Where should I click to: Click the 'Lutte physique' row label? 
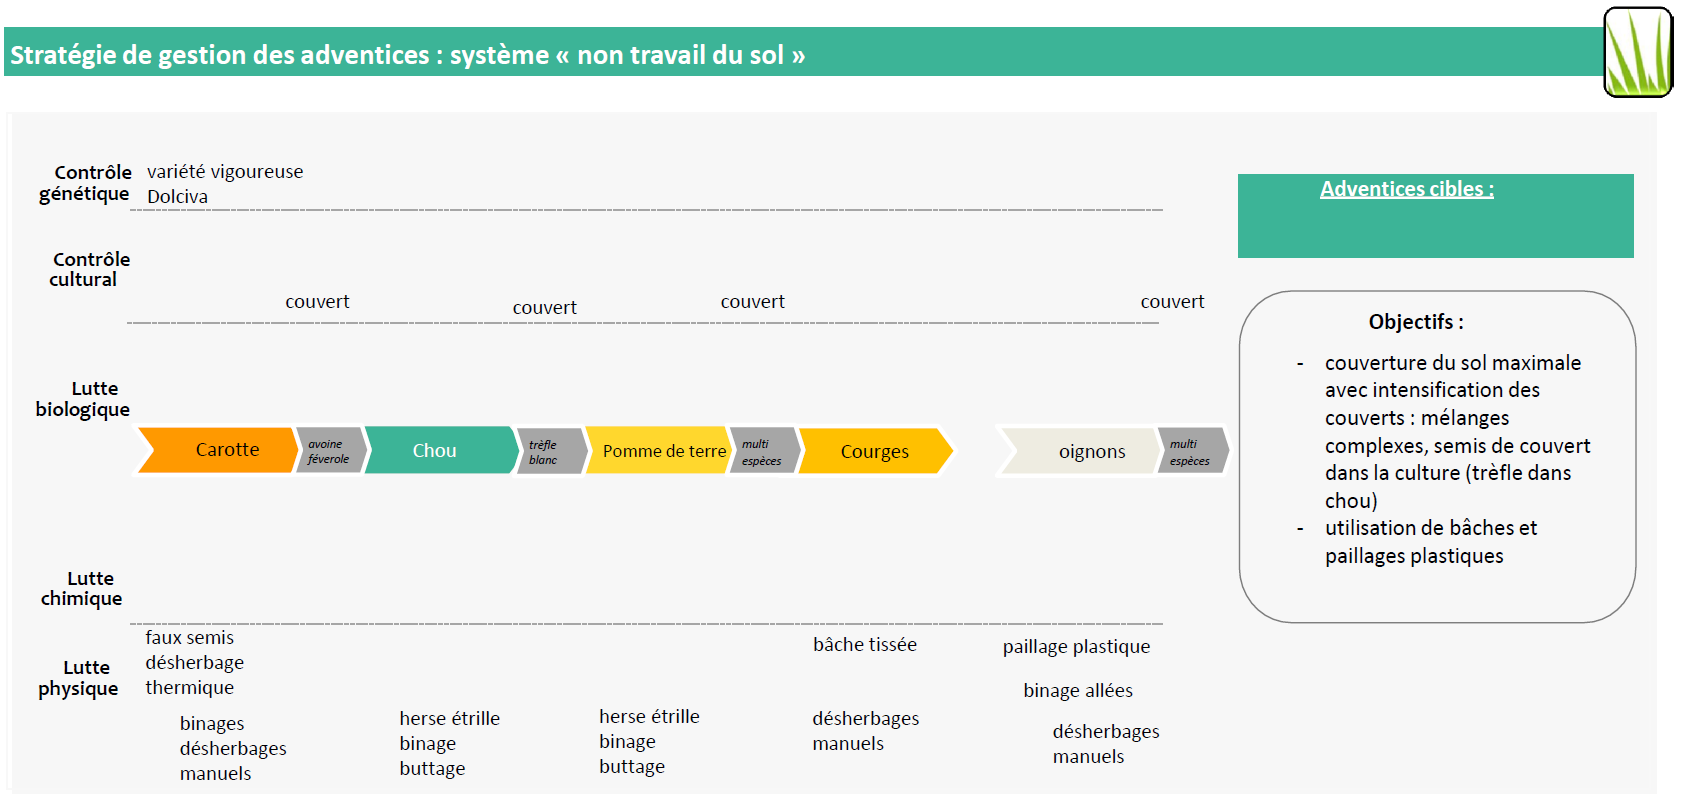79,678
